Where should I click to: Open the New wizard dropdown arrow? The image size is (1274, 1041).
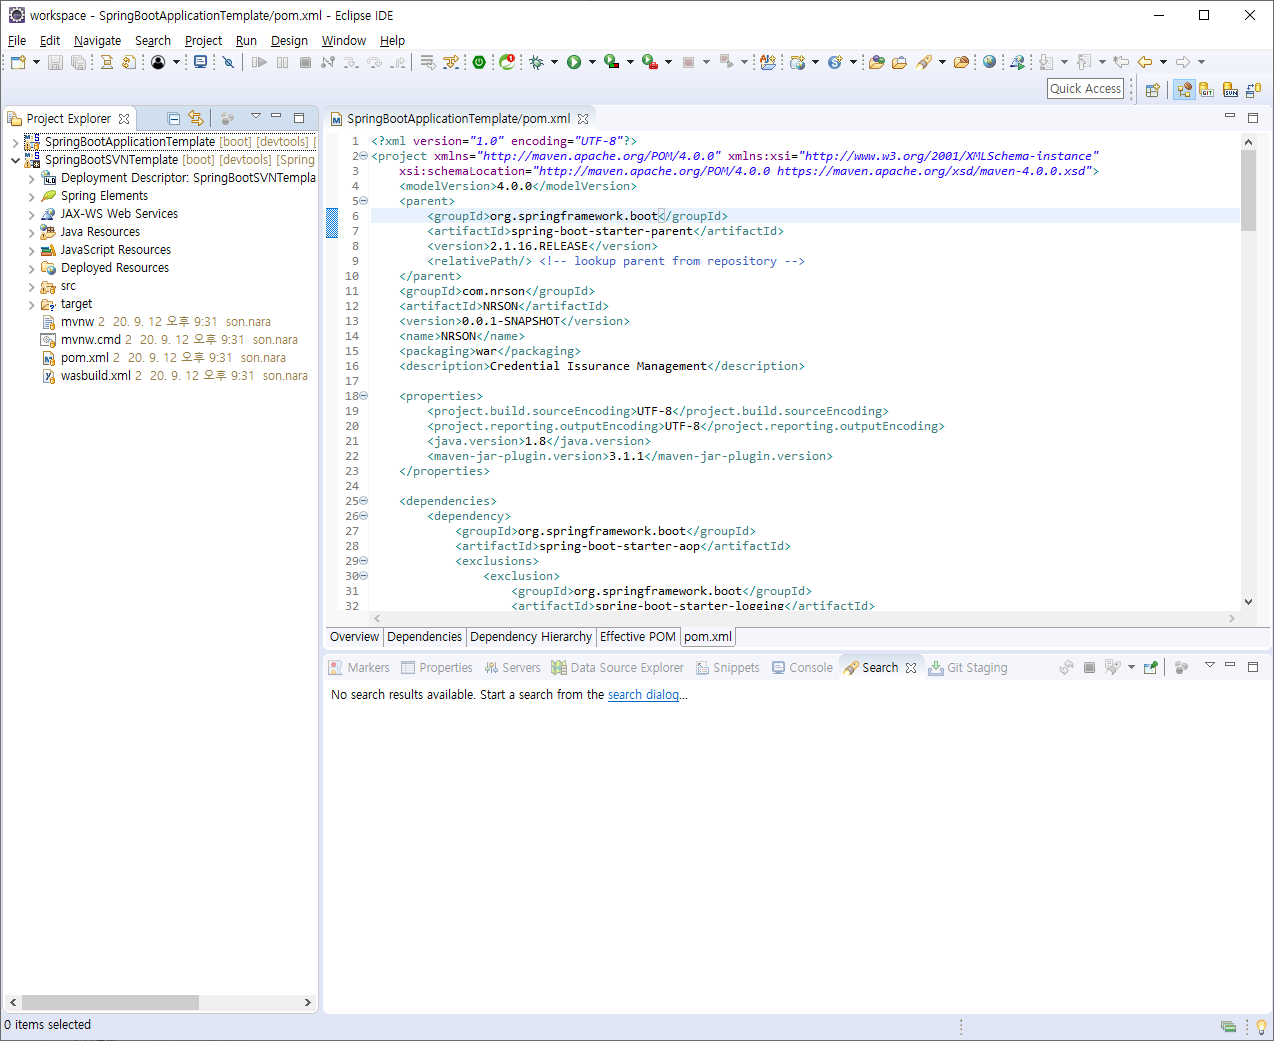pos(36,62)
